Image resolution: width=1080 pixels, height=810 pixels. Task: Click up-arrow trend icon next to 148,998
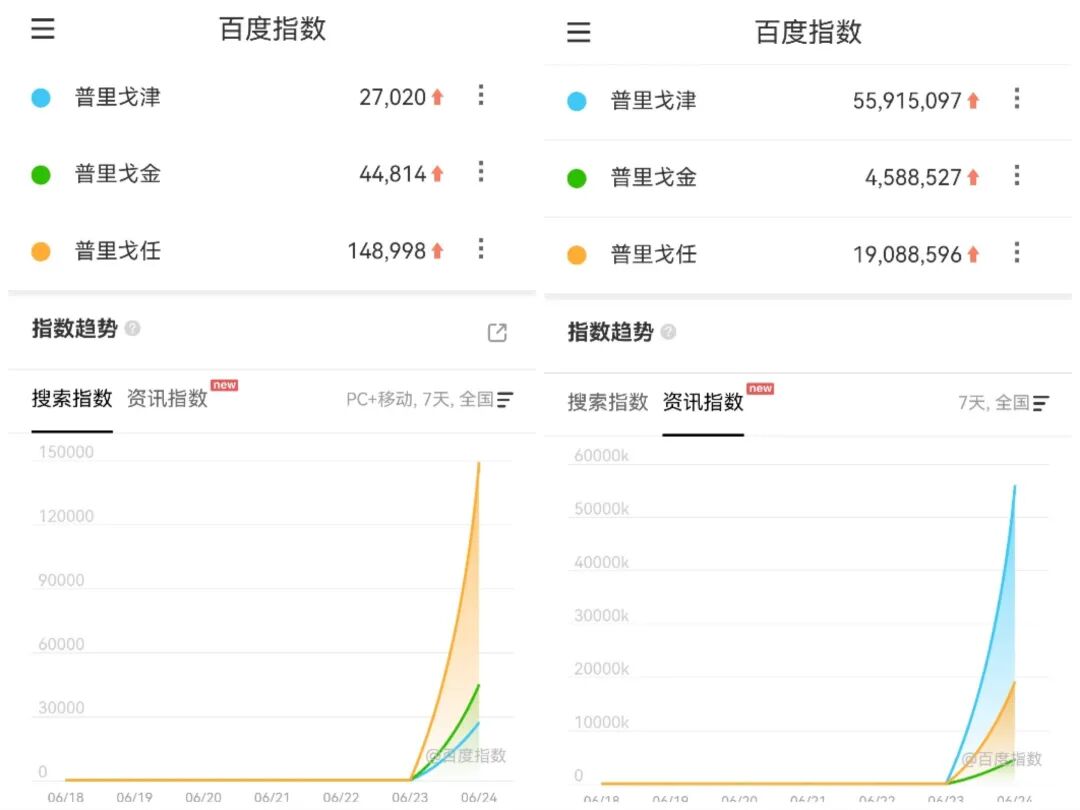coord(437,251)
